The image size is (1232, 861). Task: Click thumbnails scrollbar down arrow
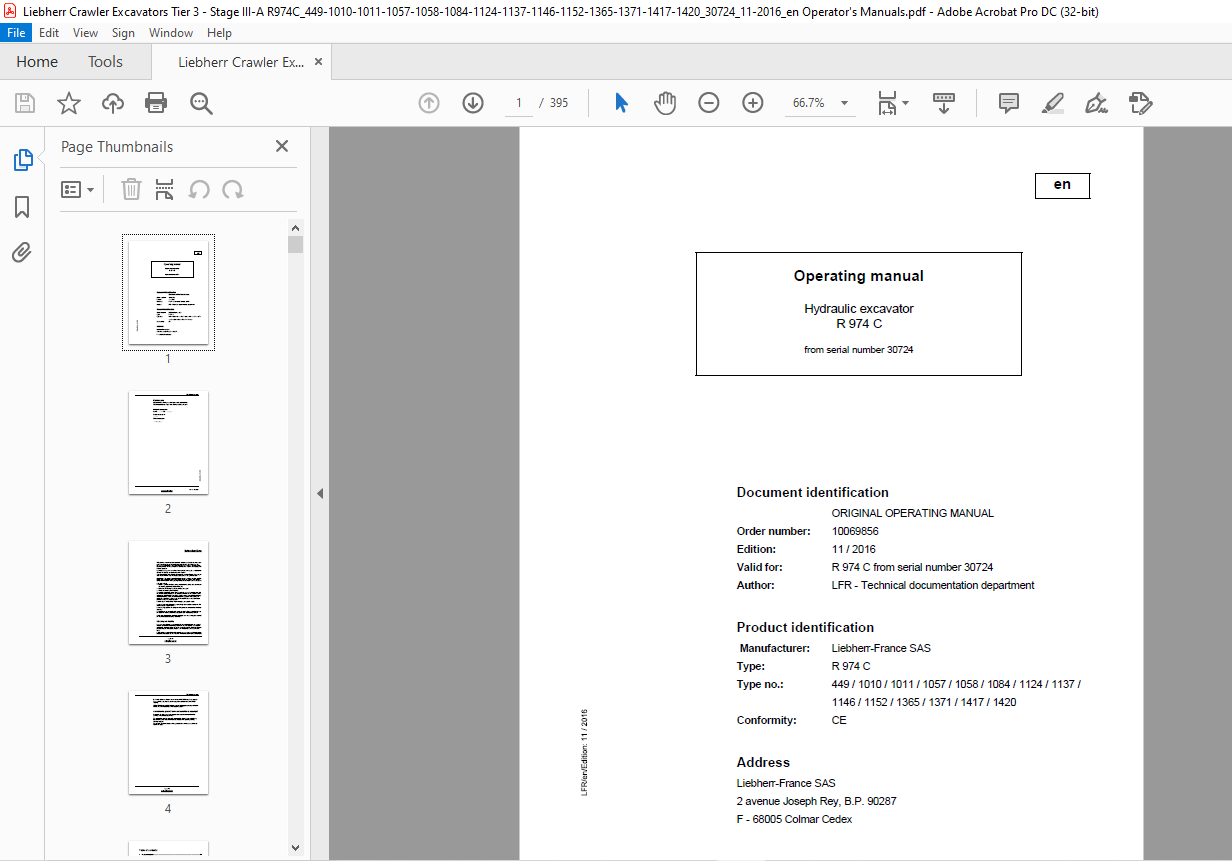tap(295, 847)
